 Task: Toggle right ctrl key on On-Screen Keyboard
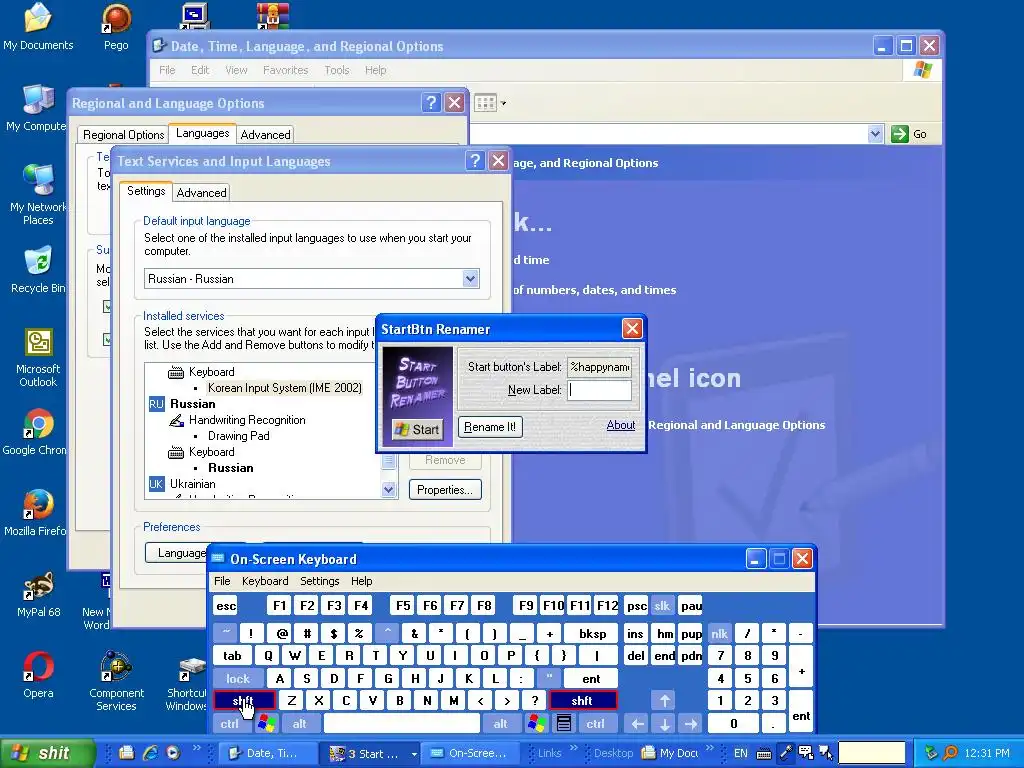coord(596,724)
